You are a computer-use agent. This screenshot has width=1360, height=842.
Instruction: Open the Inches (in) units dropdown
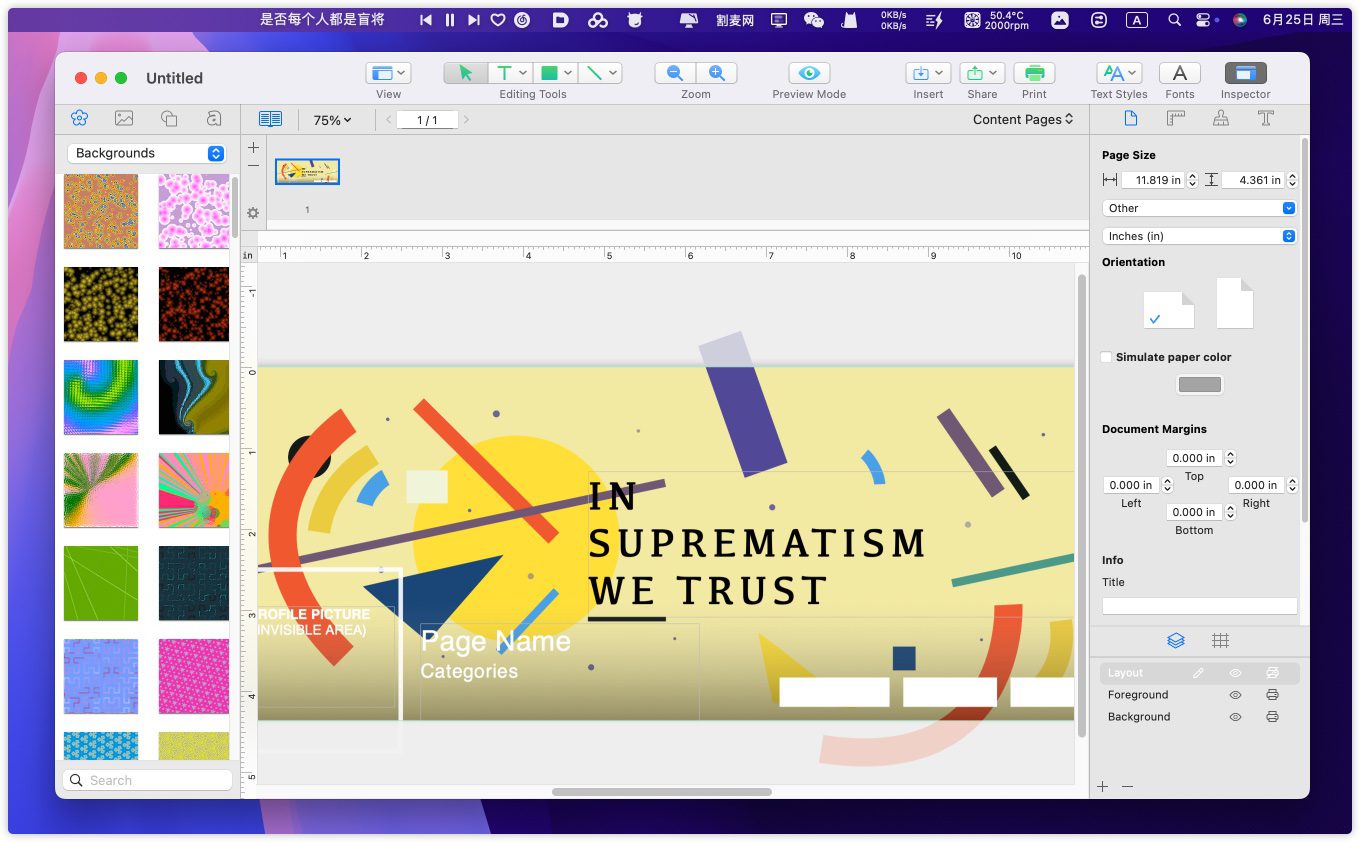1199,236
